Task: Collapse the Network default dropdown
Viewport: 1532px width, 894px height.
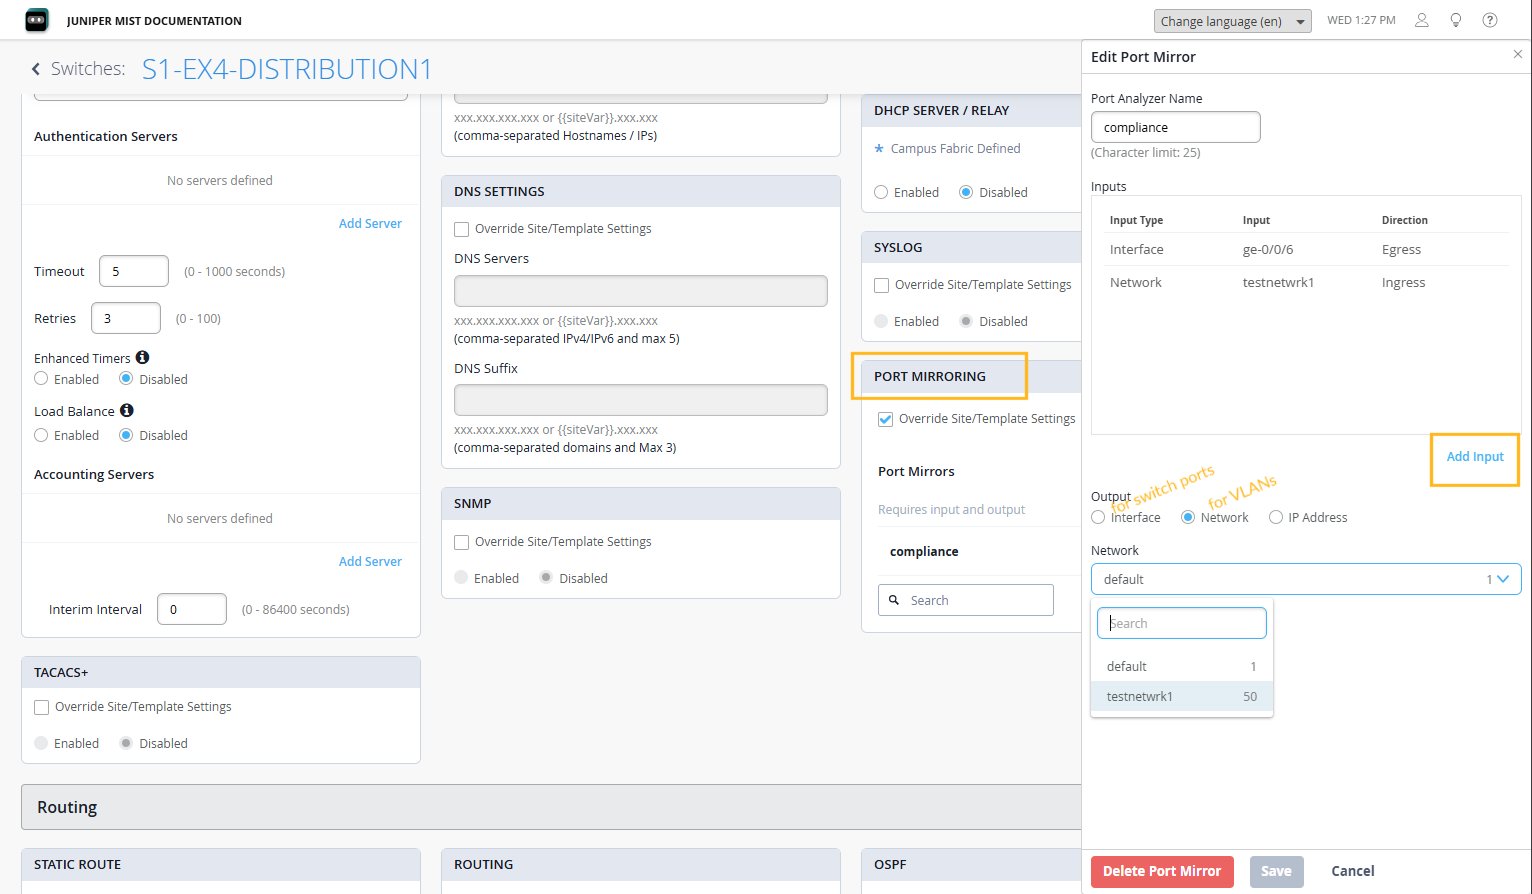Action: pyautogui.click(x=1502, y=579)
